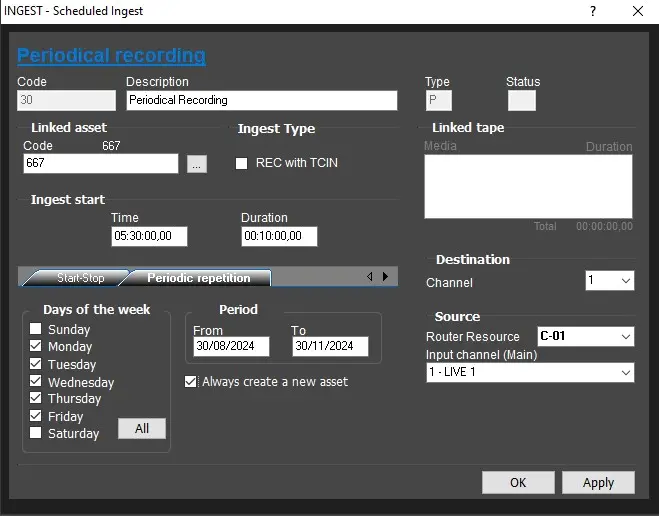Open the Destination Channel dropdown

[609, 281]
